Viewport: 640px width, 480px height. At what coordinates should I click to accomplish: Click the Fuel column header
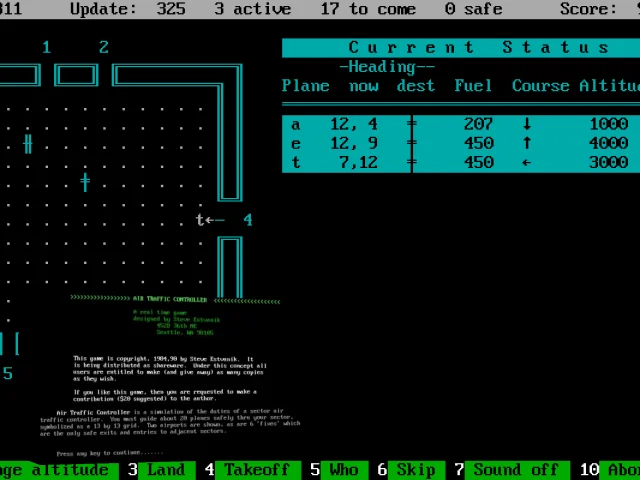pyautogui.click(x=473, y=86)
